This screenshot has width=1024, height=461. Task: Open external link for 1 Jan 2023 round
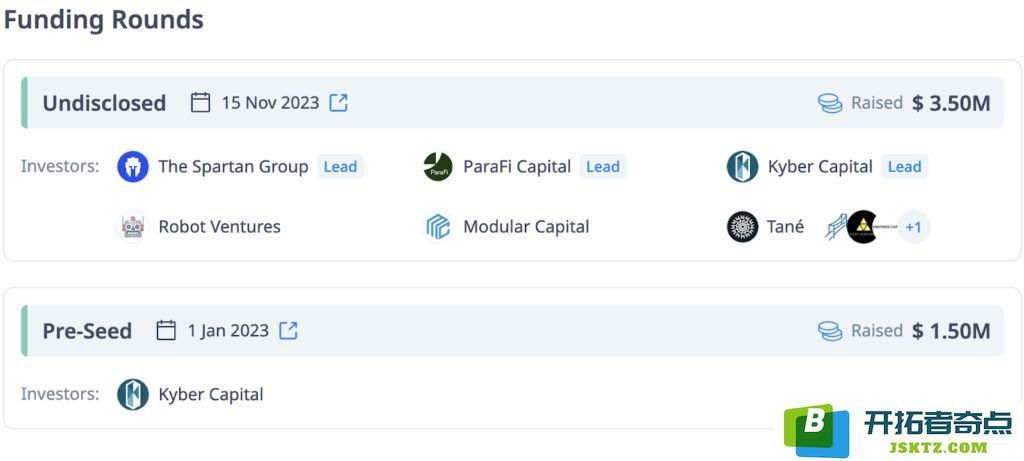[x=289, y=330]
